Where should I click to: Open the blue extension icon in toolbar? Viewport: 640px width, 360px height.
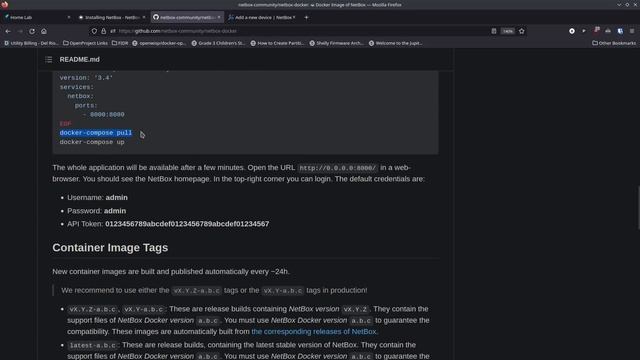click(620, 31)
